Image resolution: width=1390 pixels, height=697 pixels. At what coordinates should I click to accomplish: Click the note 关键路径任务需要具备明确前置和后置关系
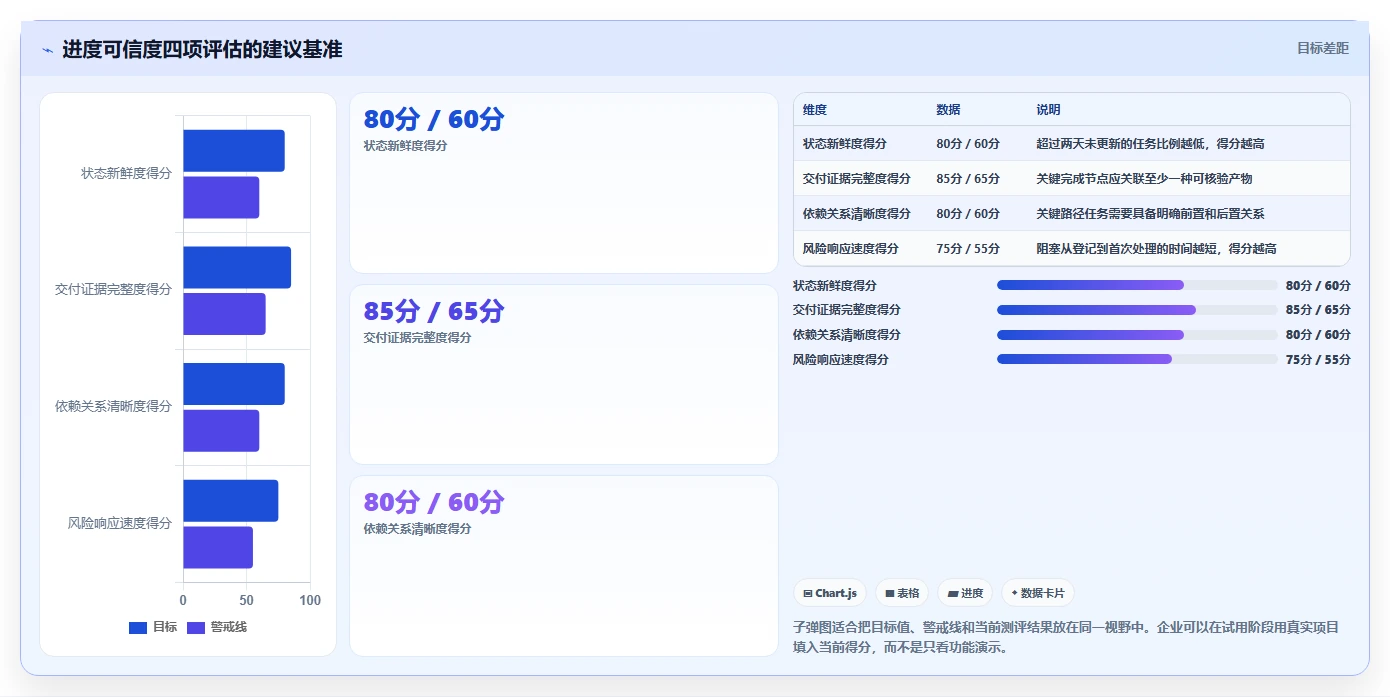[x=1150, y=214]
